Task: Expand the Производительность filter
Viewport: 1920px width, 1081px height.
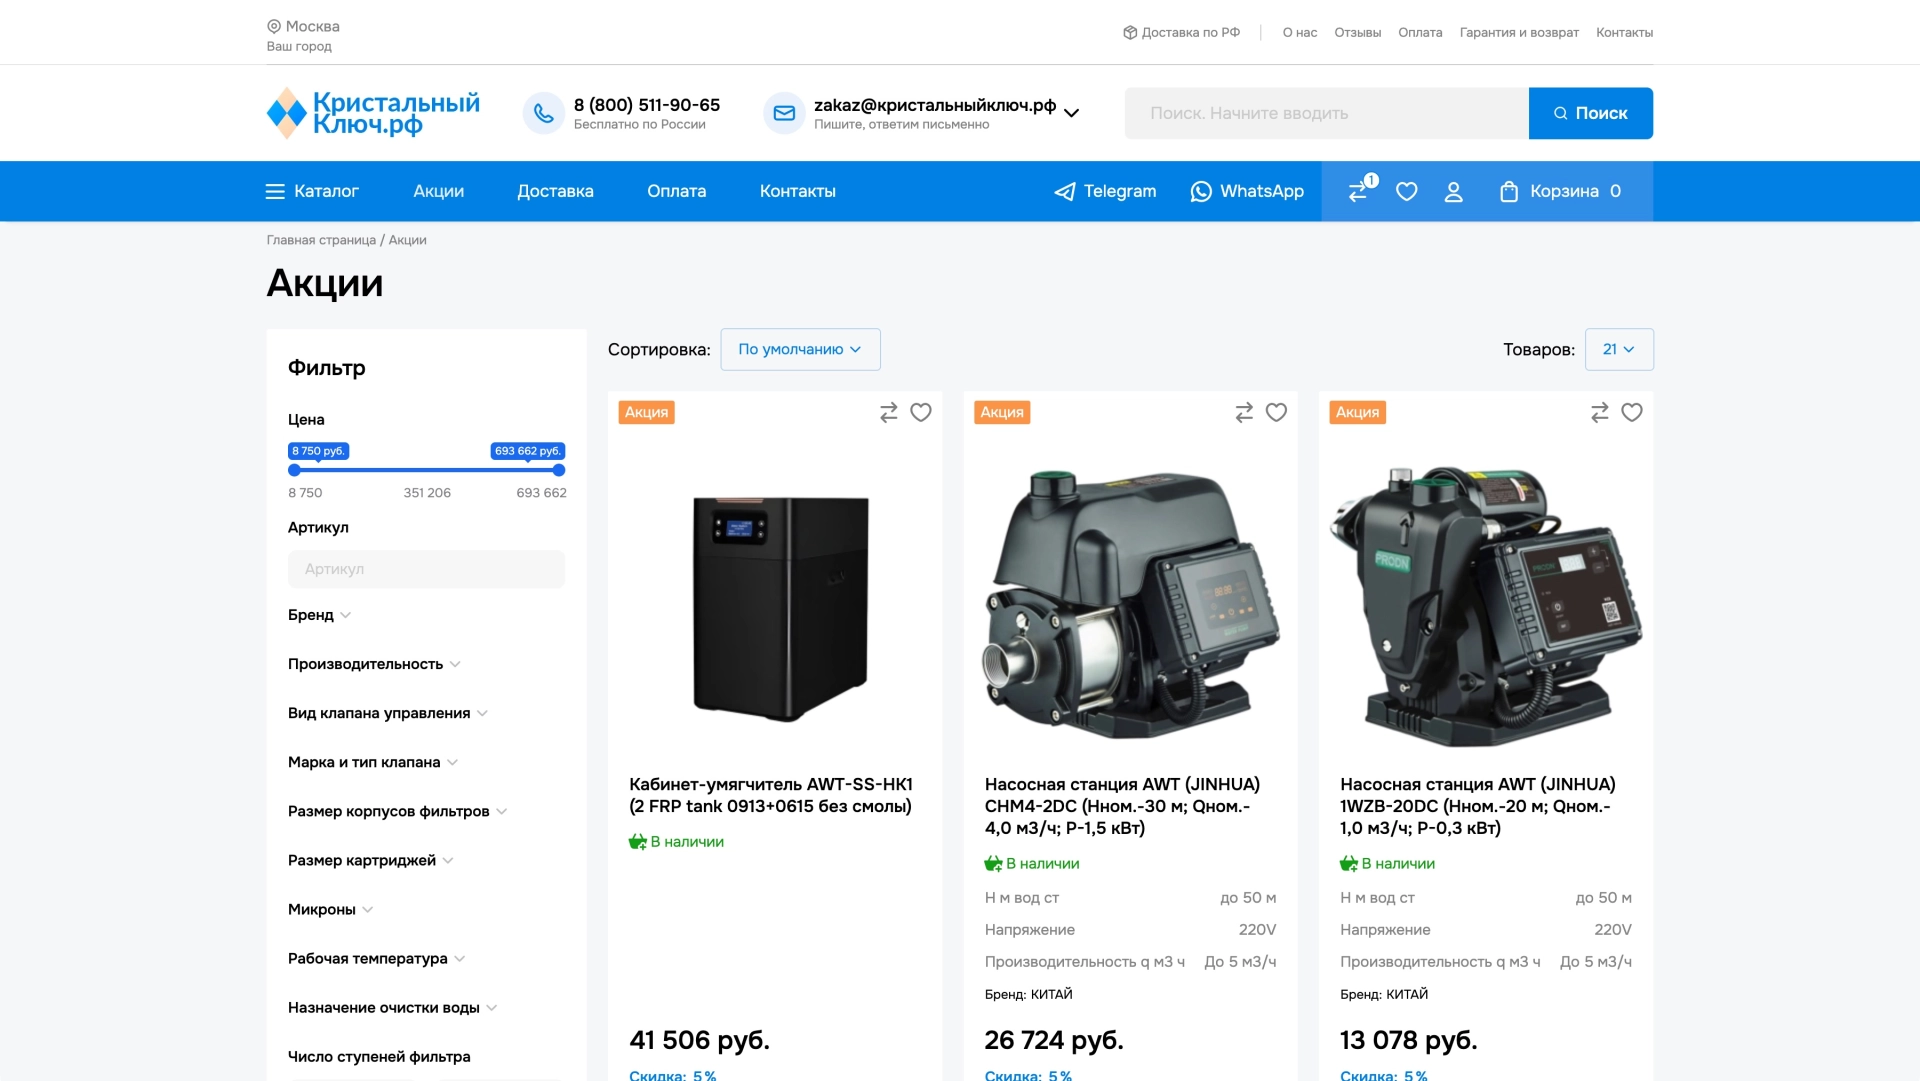Action: 374,664
